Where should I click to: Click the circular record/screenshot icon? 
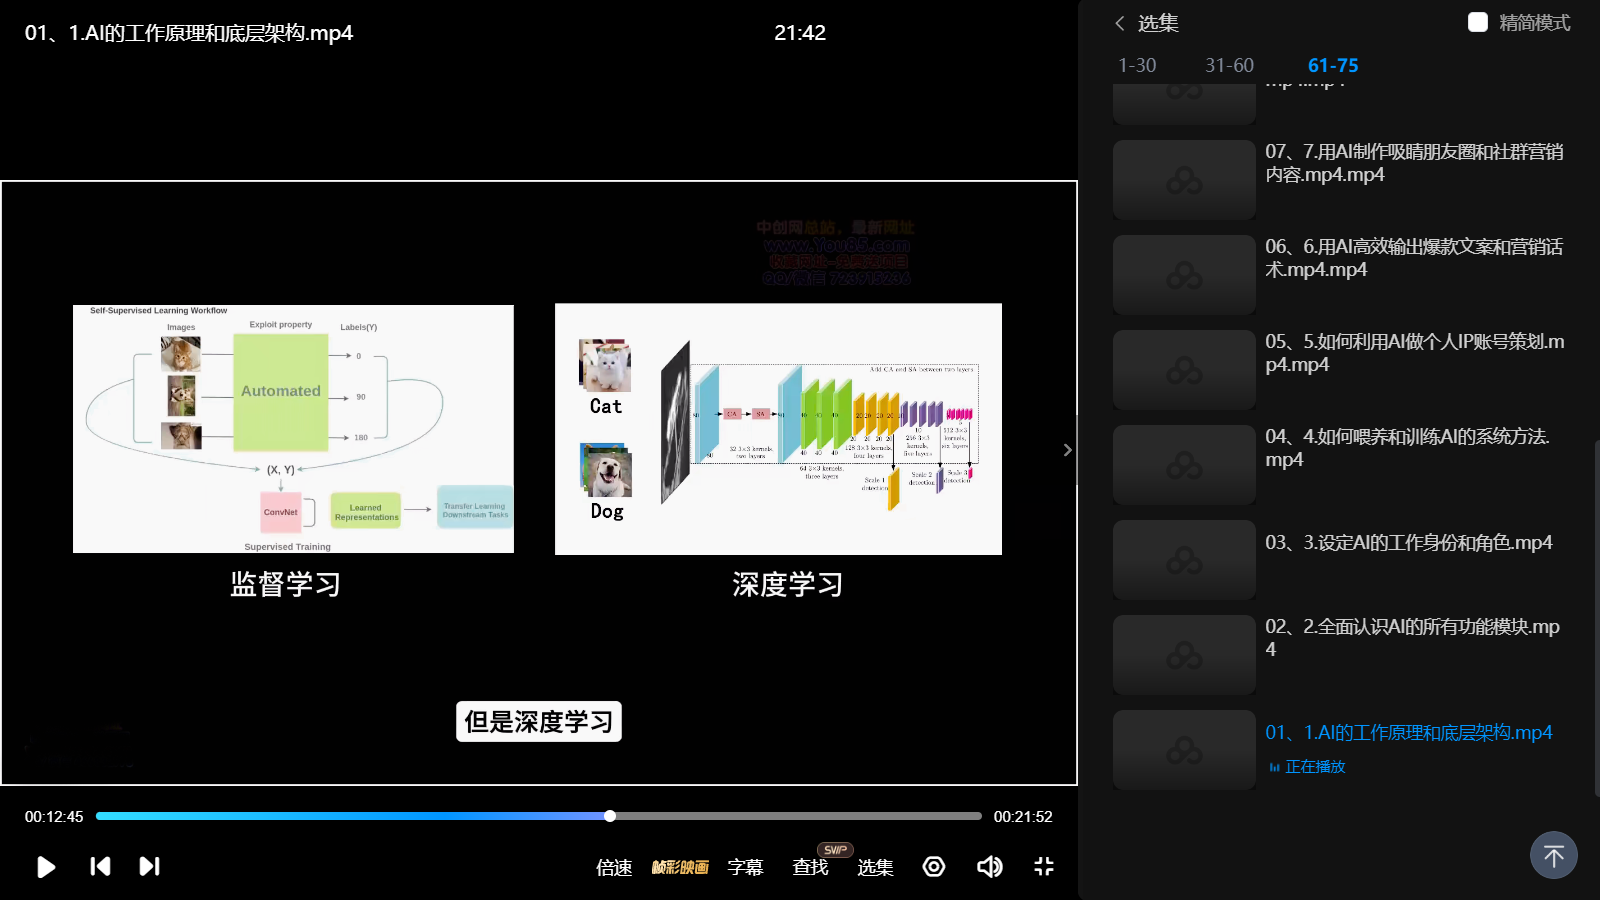click(x=934, y=866)
